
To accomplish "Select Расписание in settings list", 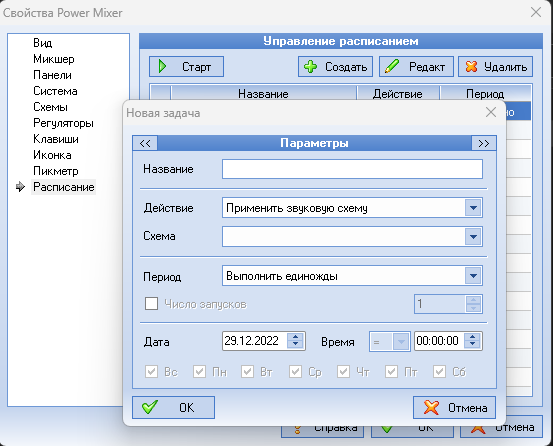I will point(63,187).
